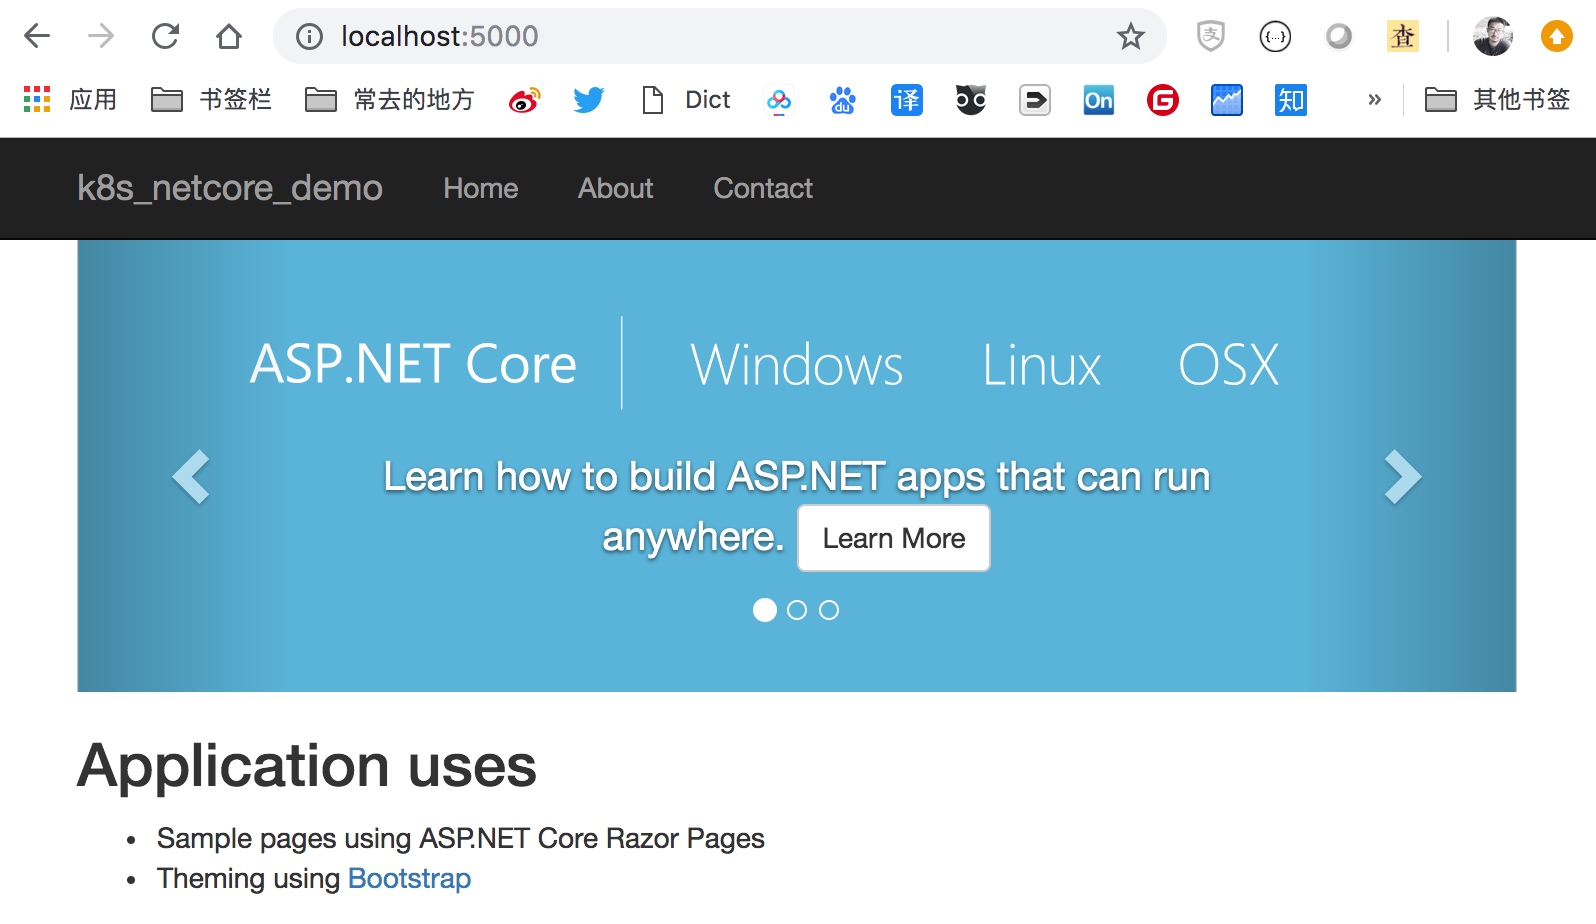Open the Baidu paw bookmark
This screenshot has height=924, width=1596.
pos(843,100)
